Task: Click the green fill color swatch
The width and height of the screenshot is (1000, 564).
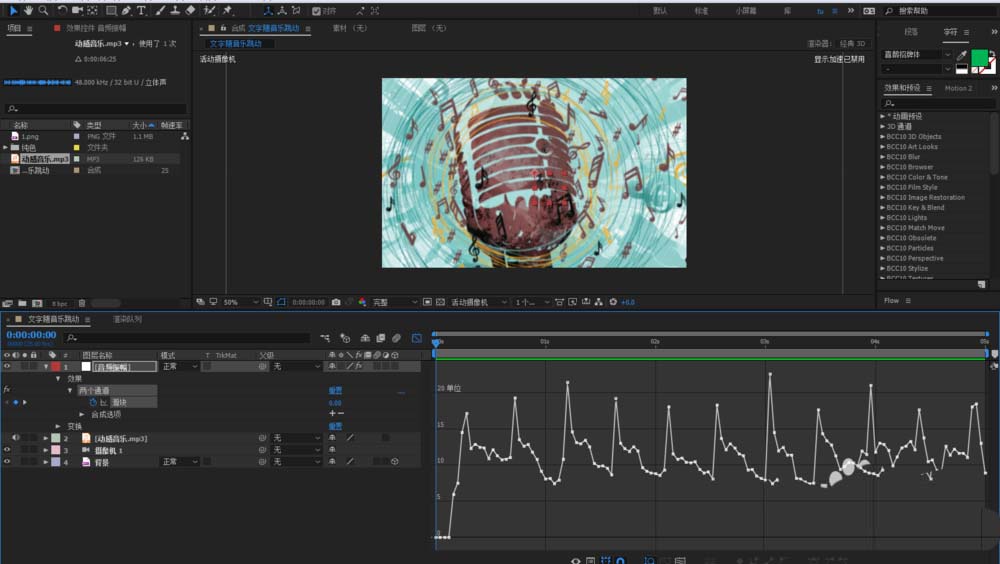Action: 979,57
